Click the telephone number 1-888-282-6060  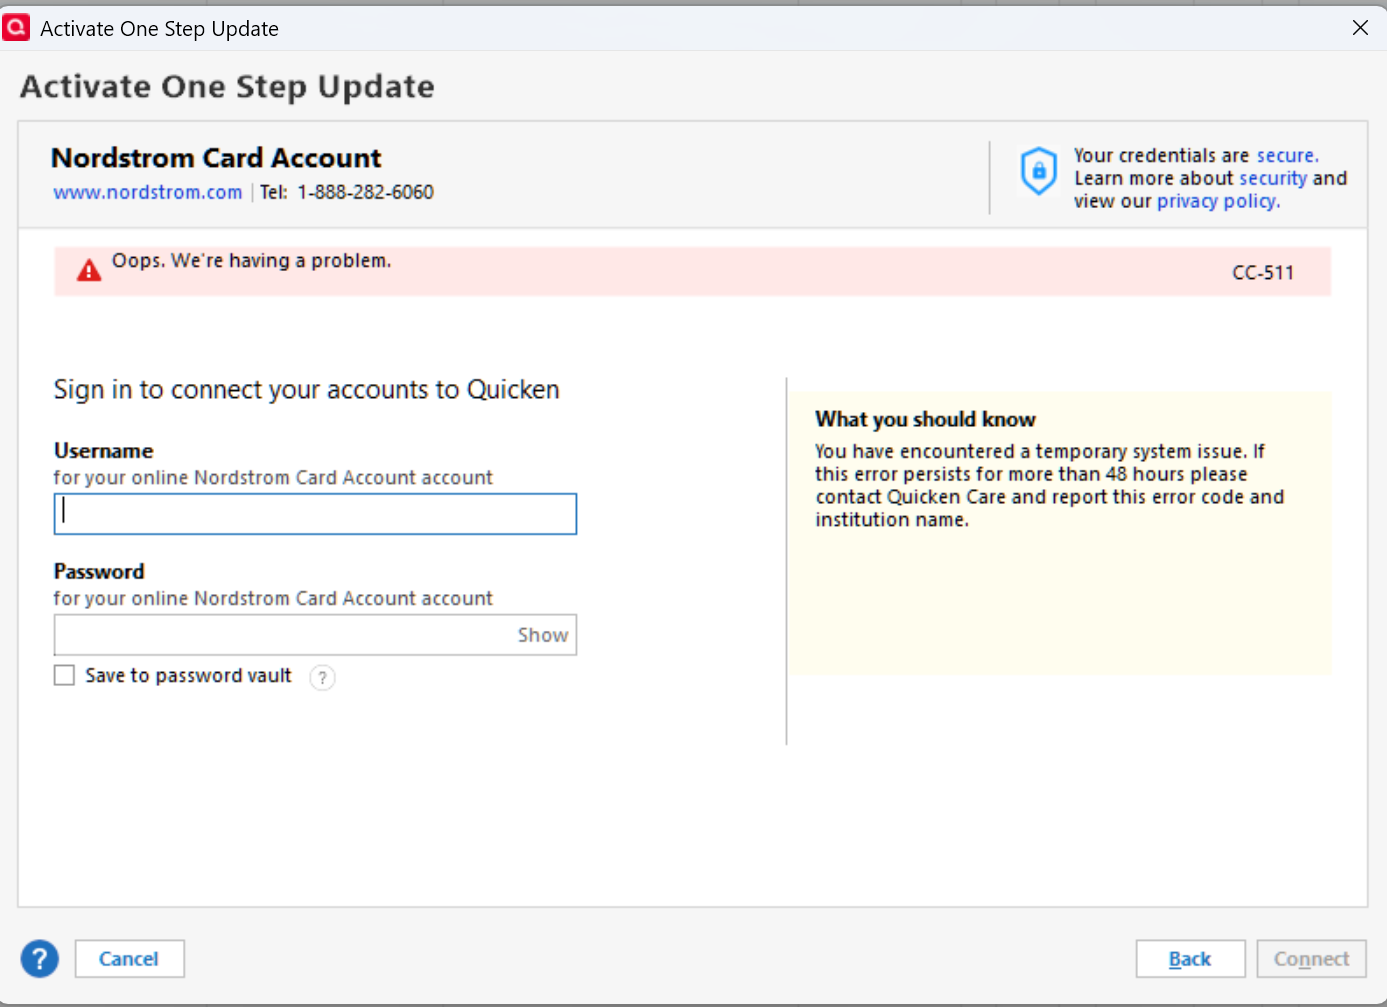tap(365, 192)
